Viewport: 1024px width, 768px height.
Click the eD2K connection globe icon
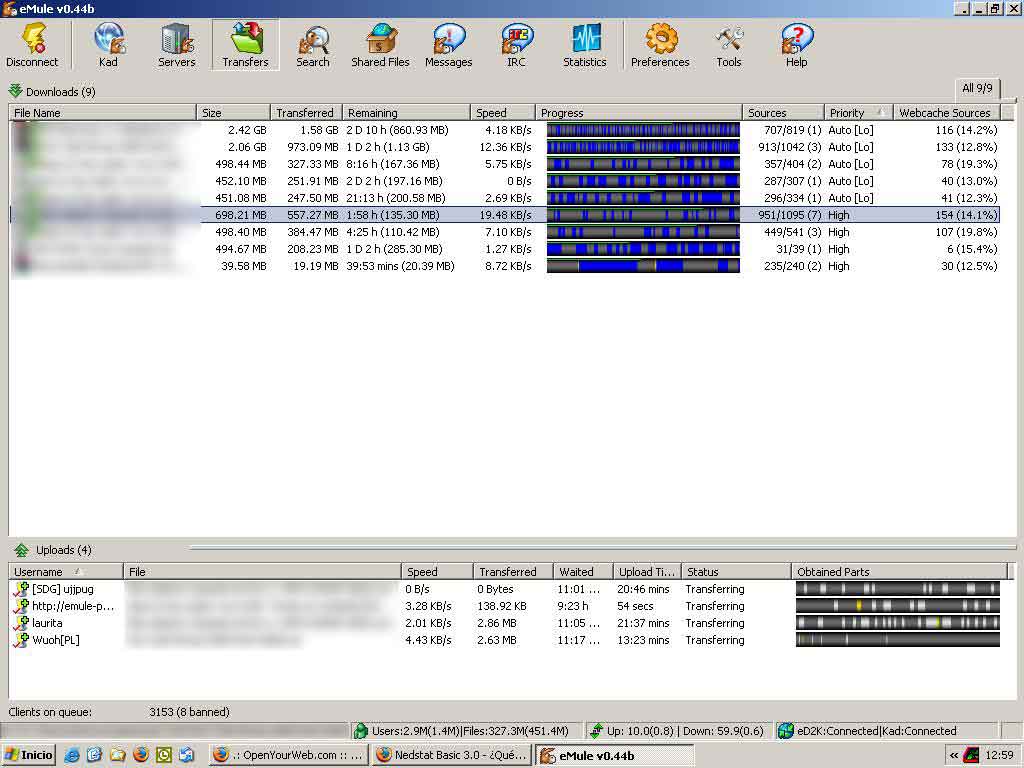pyautogui.click(x=786, y=731)
